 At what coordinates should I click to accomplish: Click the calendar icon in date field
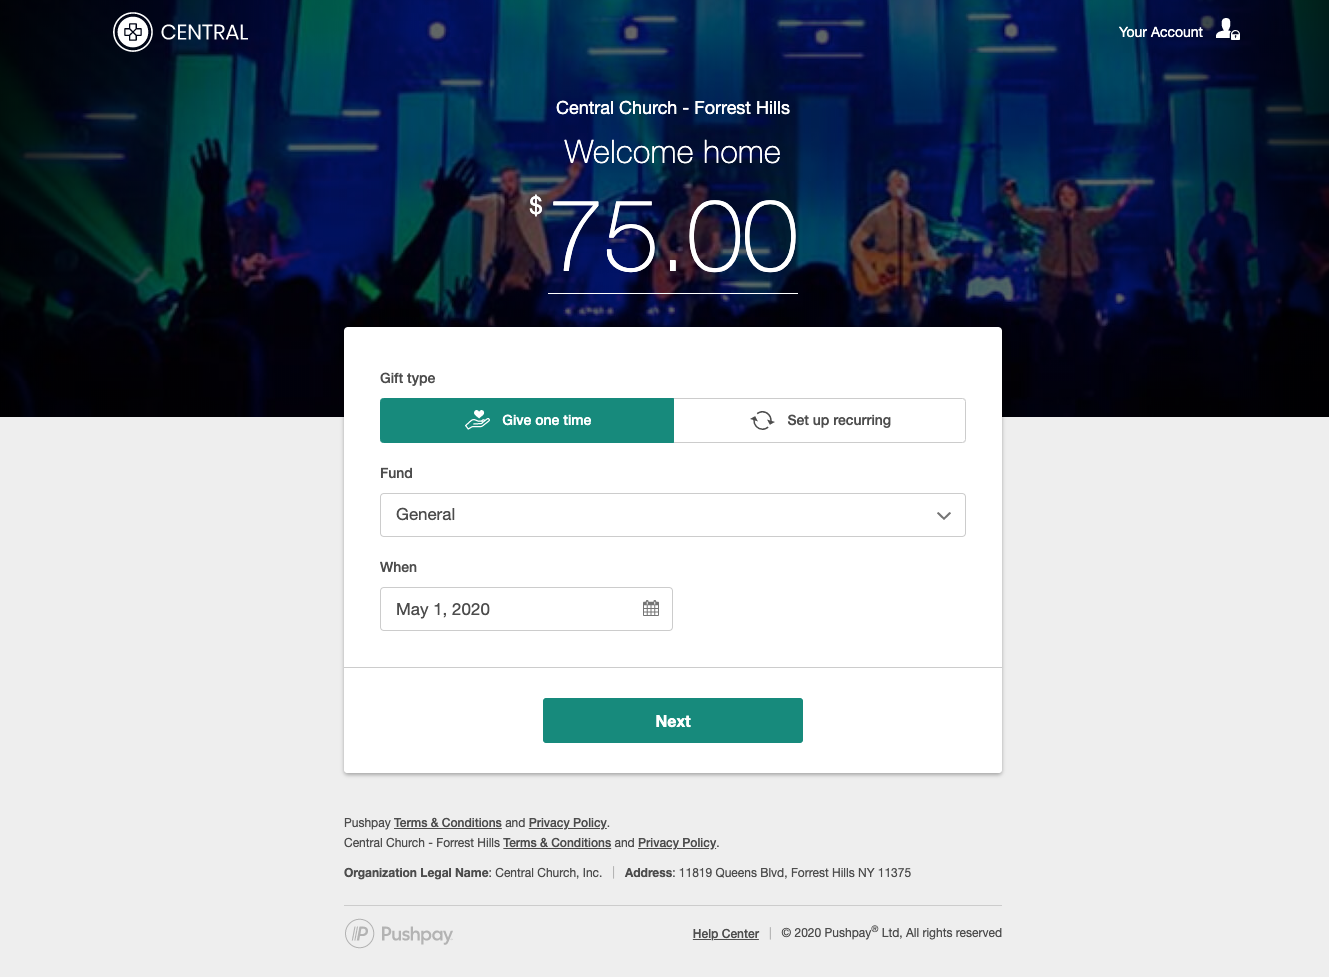click(x=651, y=609)
